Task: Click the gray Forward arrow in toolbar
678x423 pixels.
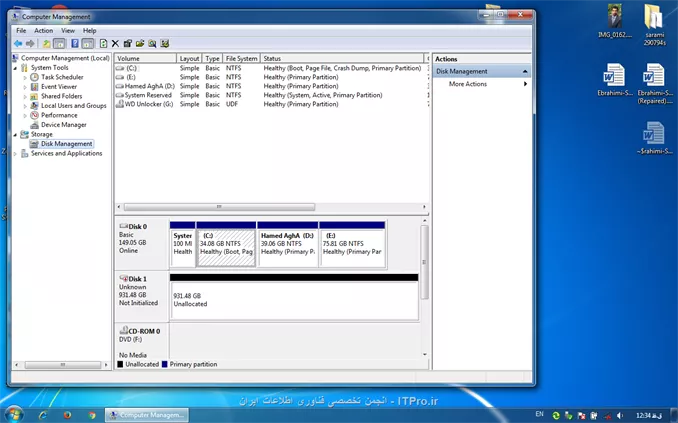Action: (30, 43)
